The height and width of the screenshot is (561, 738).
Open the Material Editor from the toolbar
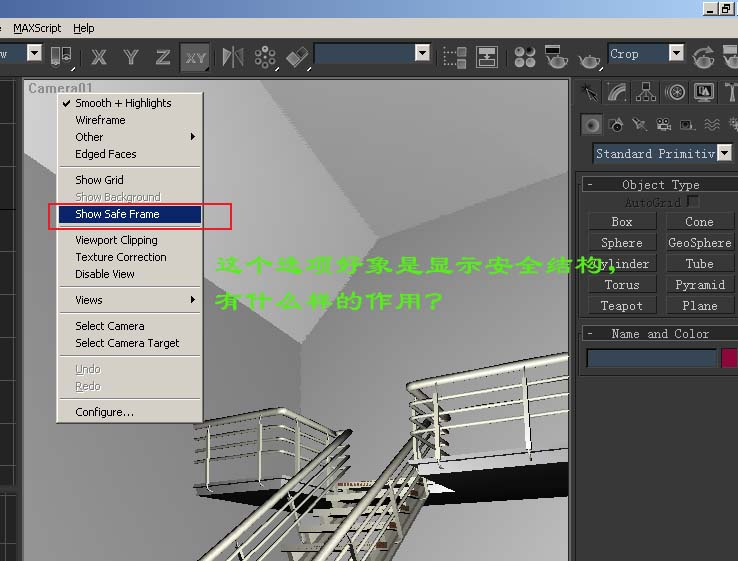click(x=525, y=57)
